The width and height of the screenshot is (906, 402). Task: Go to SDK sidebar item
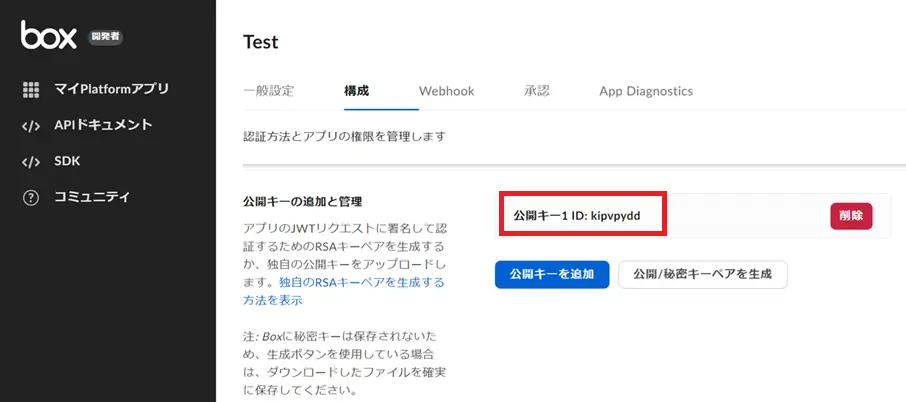67,161
